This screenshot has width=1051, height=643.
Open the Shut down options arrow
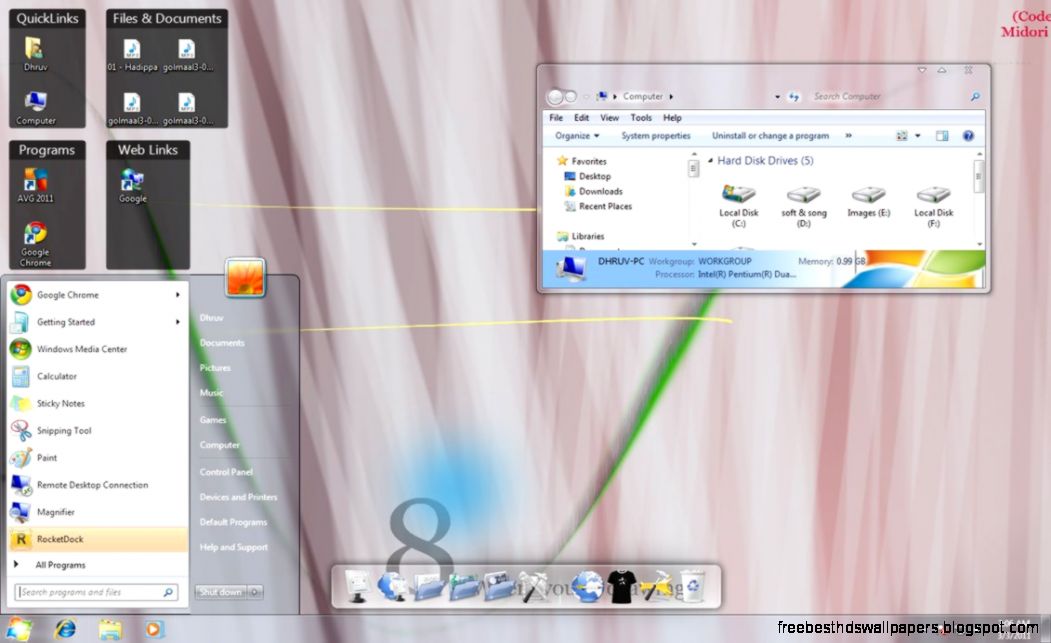pos(252,591)
